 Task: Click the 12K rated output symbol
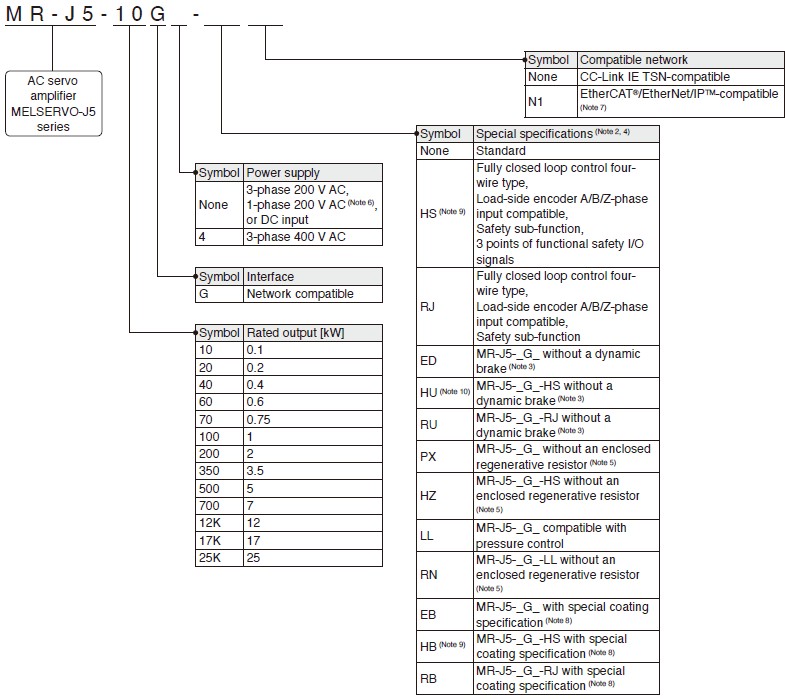218,524
